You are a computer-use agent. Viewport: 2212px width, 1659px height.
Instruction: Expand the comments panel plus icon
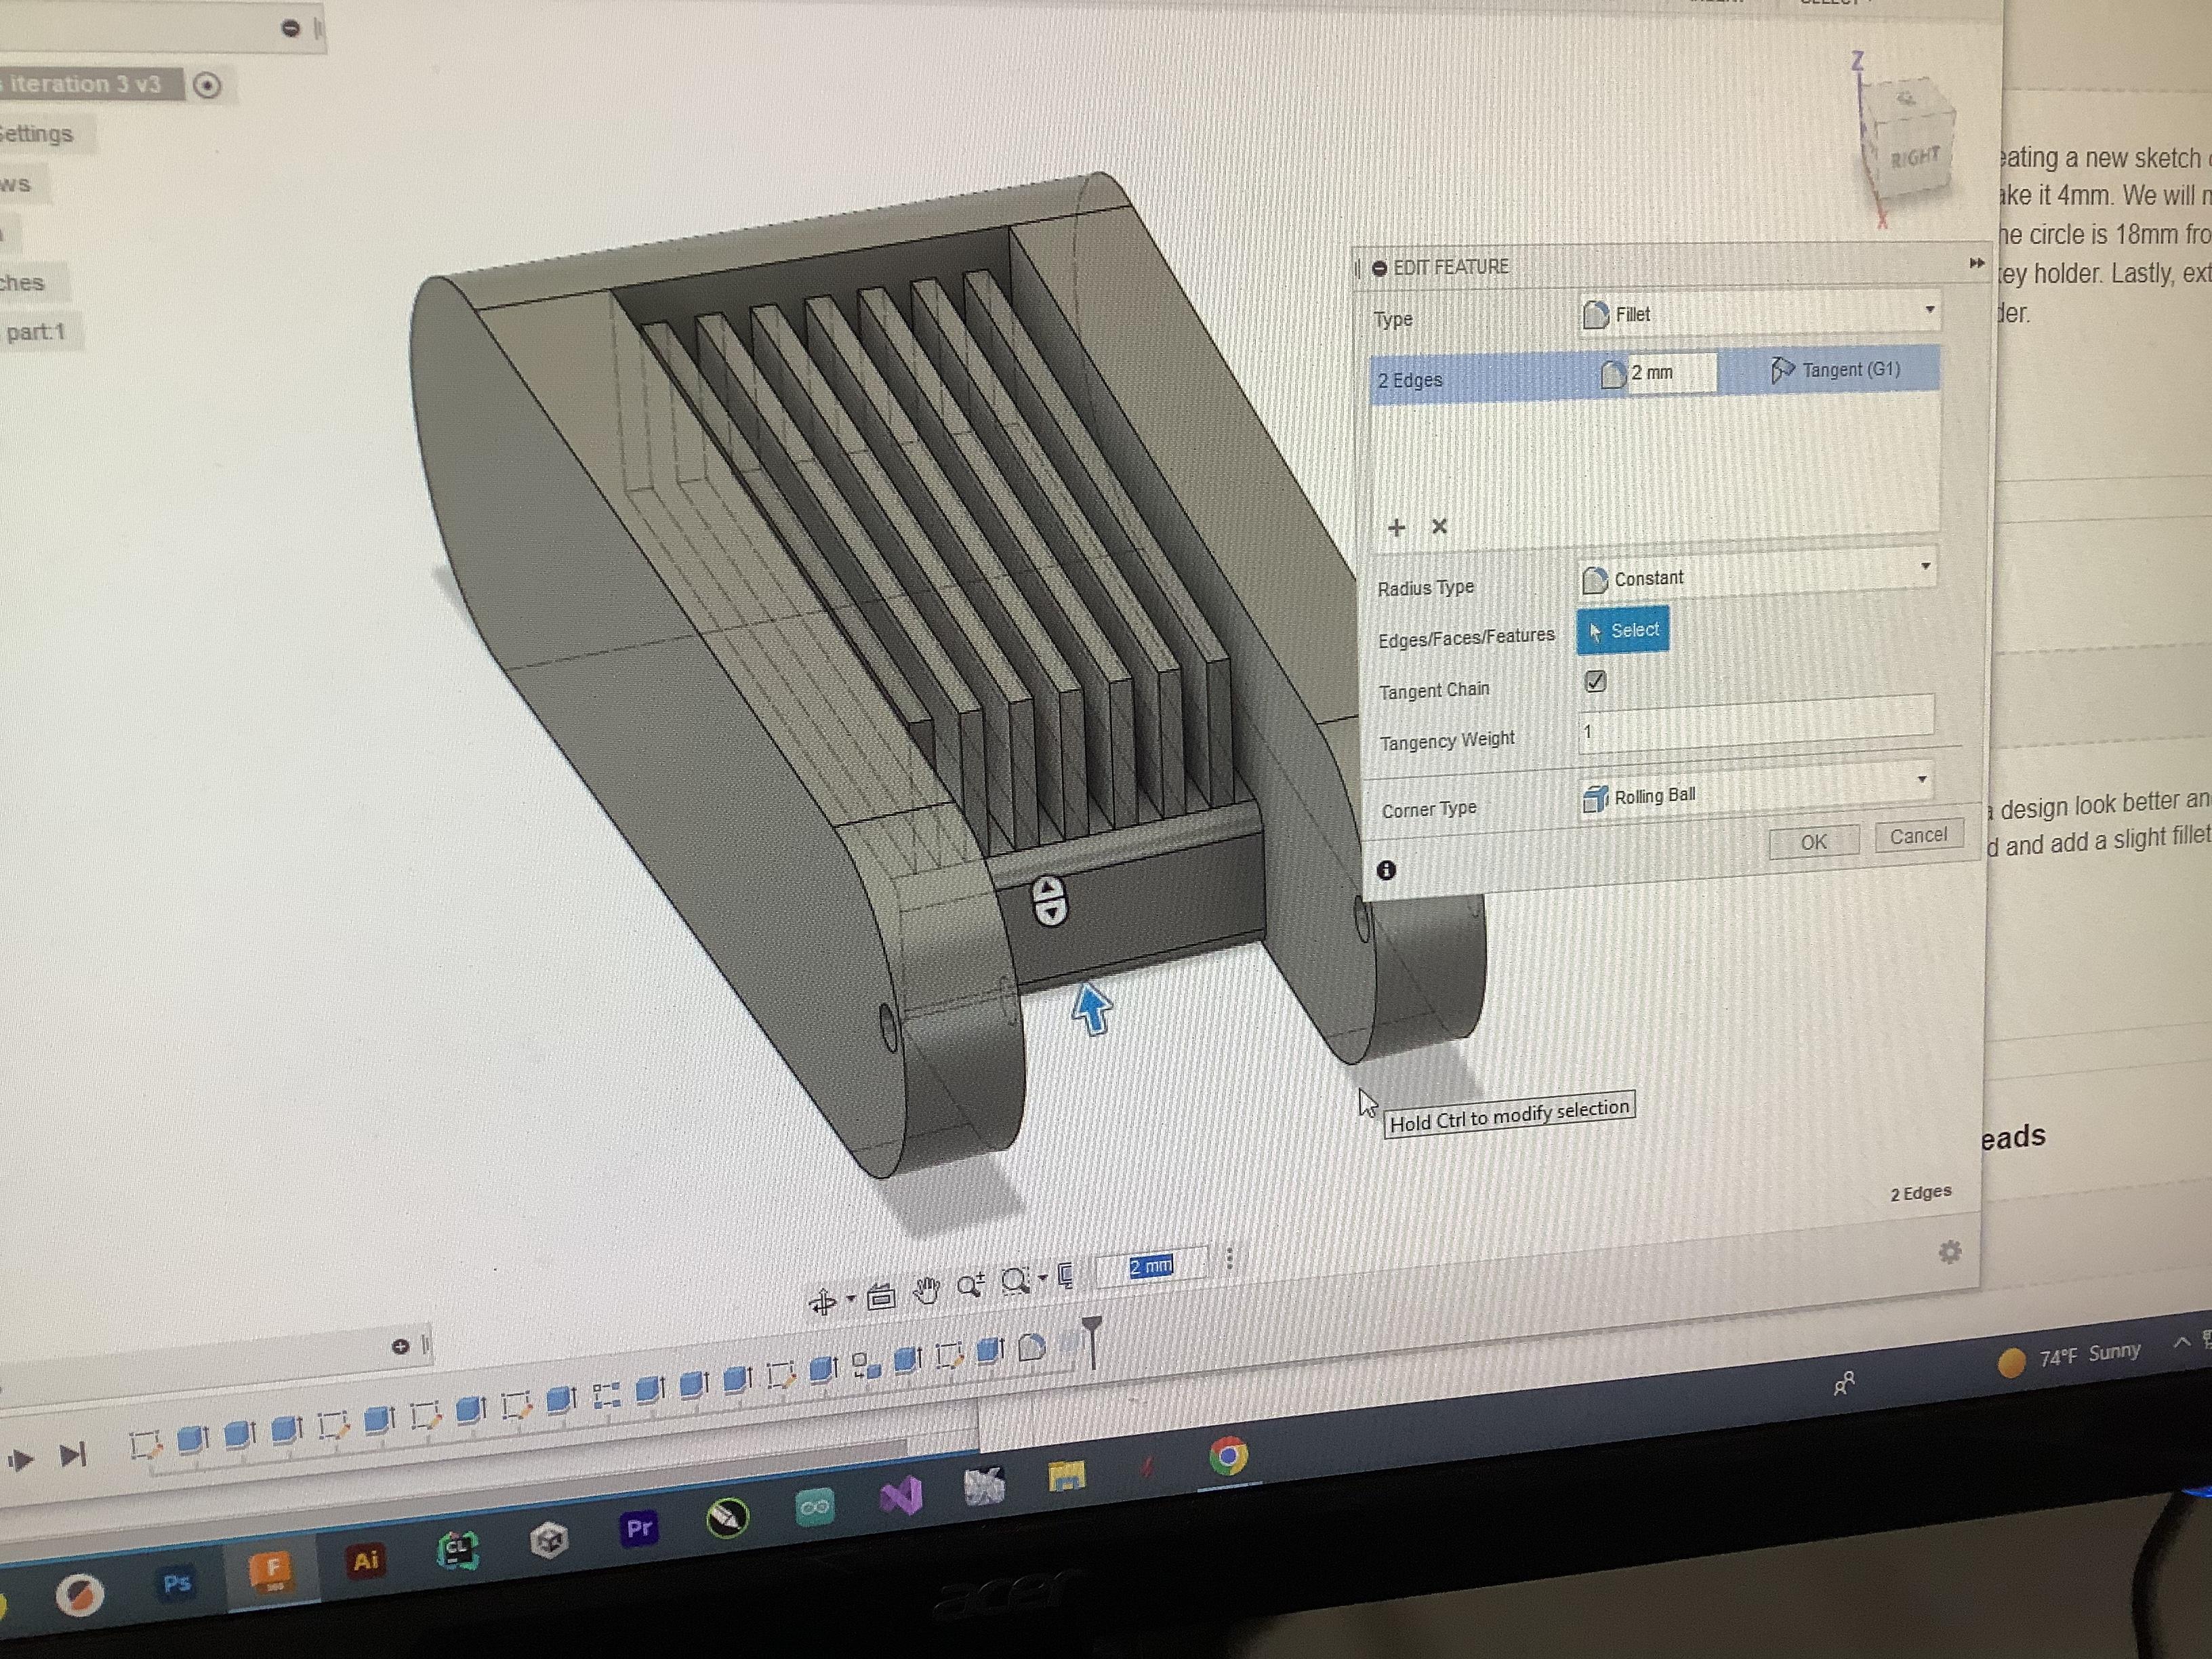[x=400, y=1346]
